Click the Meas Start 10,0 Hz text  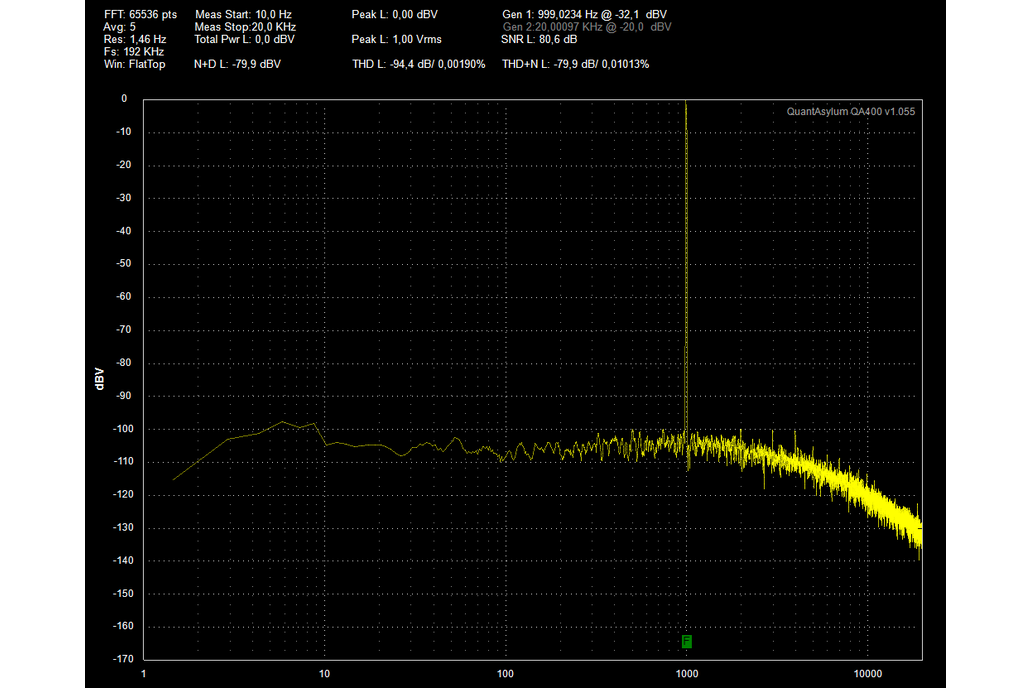pyautogui.click(x=243, y=14)
